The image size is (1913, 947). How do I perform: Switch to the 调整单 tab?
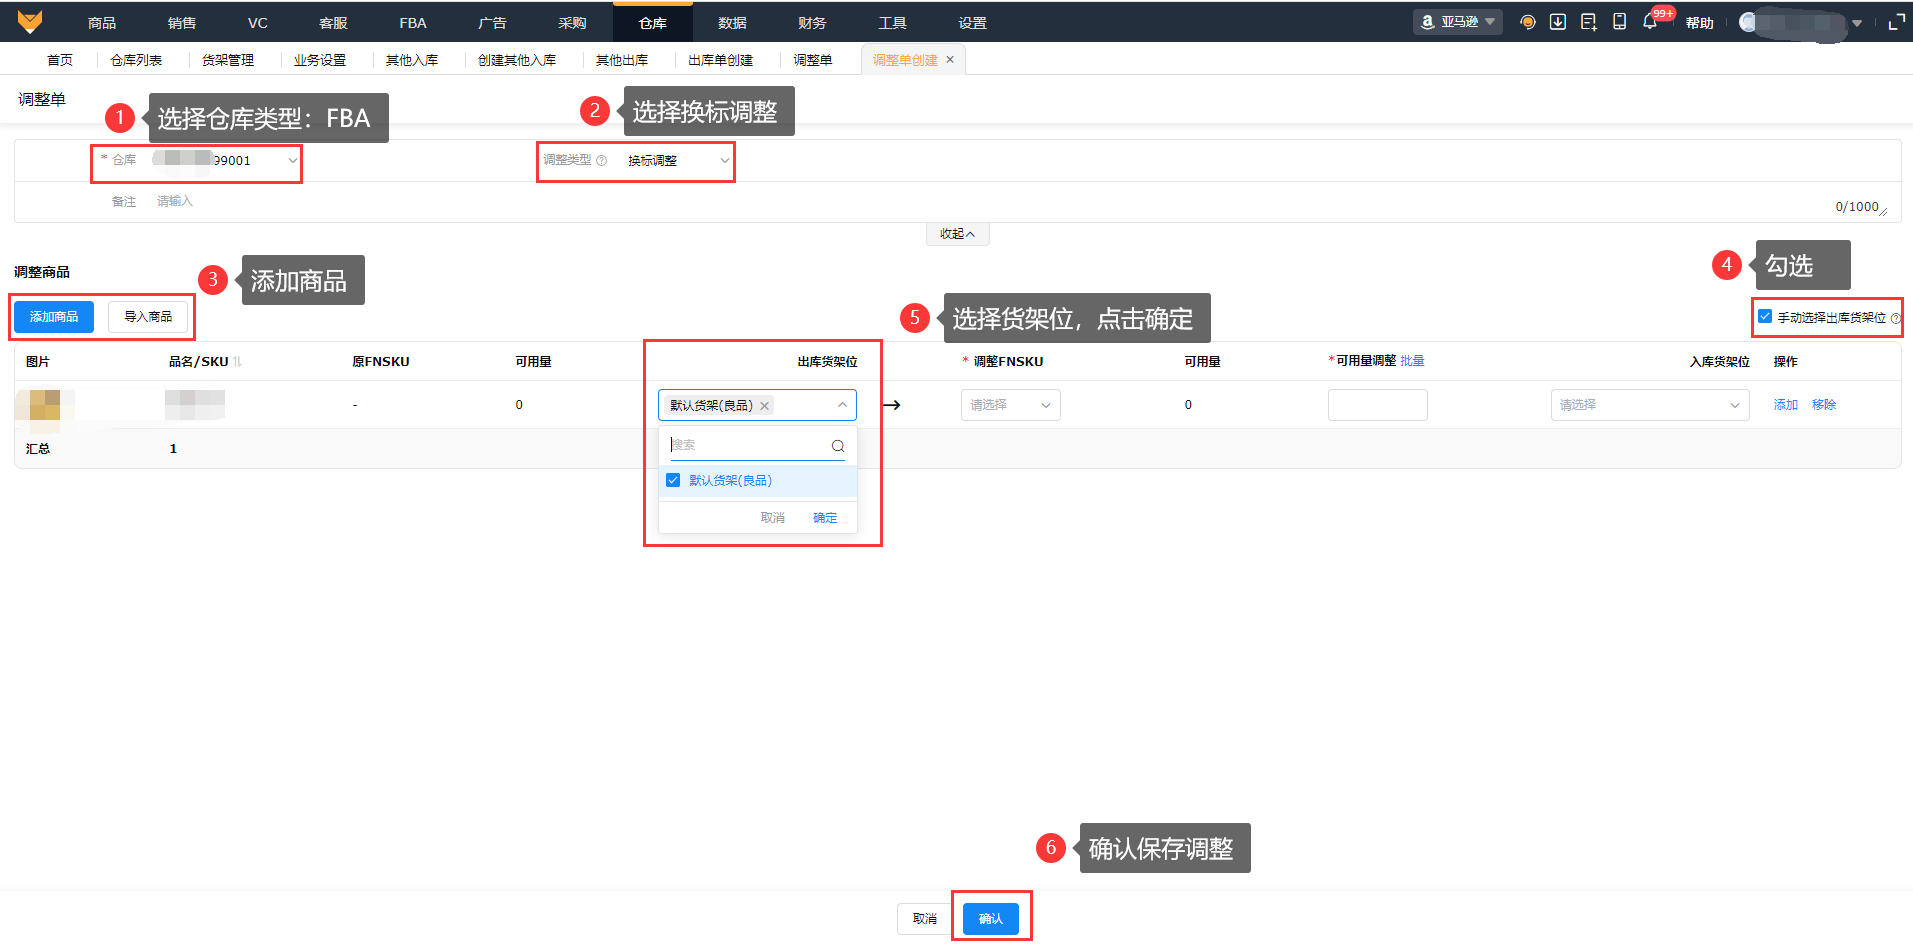click(813, 60)
